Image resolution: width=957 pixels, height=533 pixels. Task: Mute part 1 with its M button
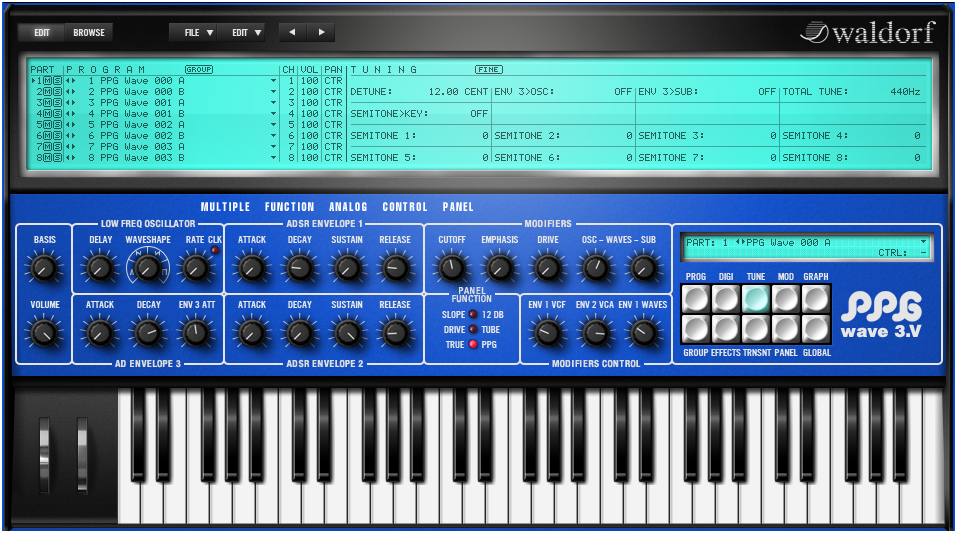[x=48, y=81]
